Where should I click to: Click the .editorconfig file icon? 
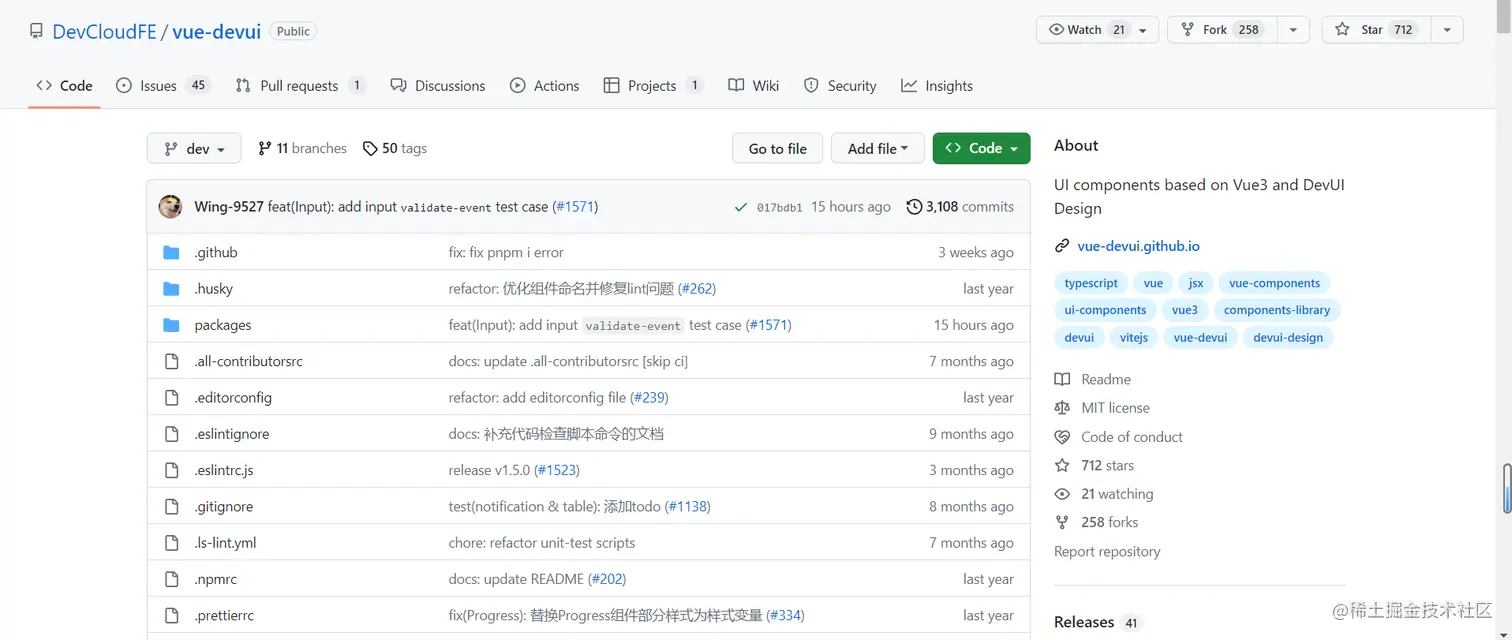point(171,397)
